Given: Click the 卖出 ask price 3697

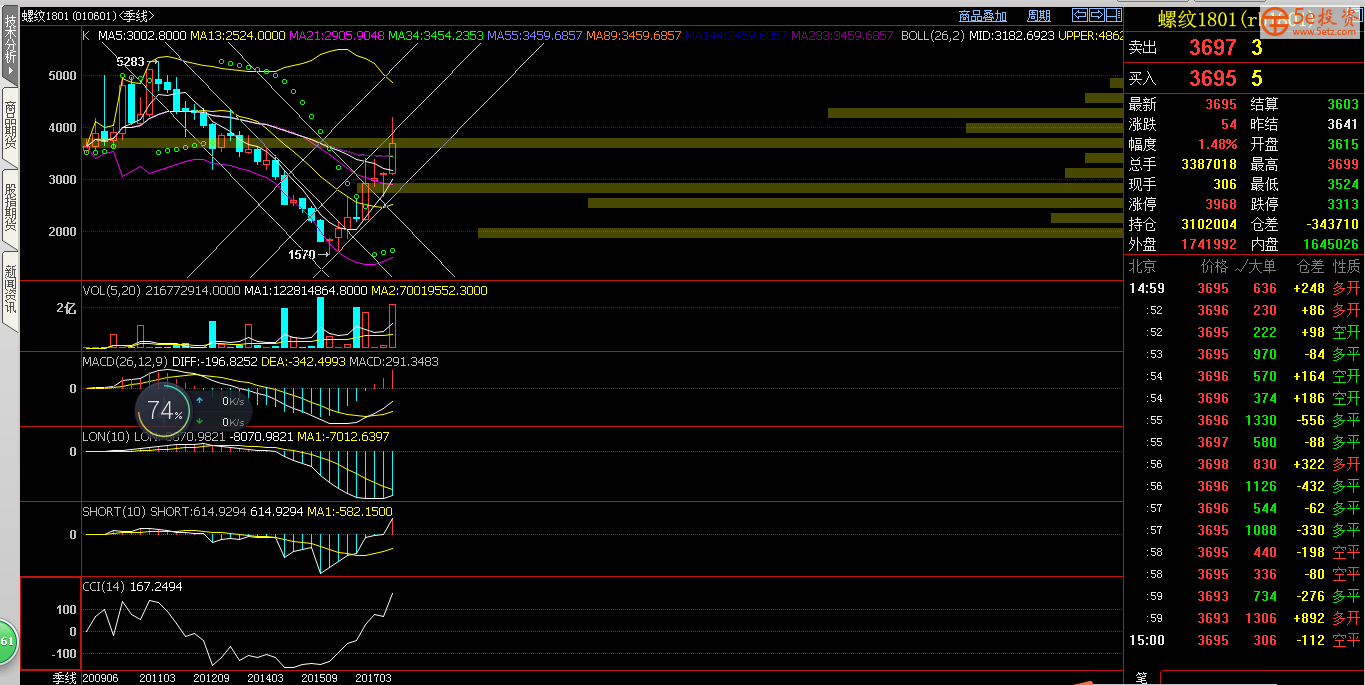Looking at the screenshot, I should click(x=1212, y=47).
